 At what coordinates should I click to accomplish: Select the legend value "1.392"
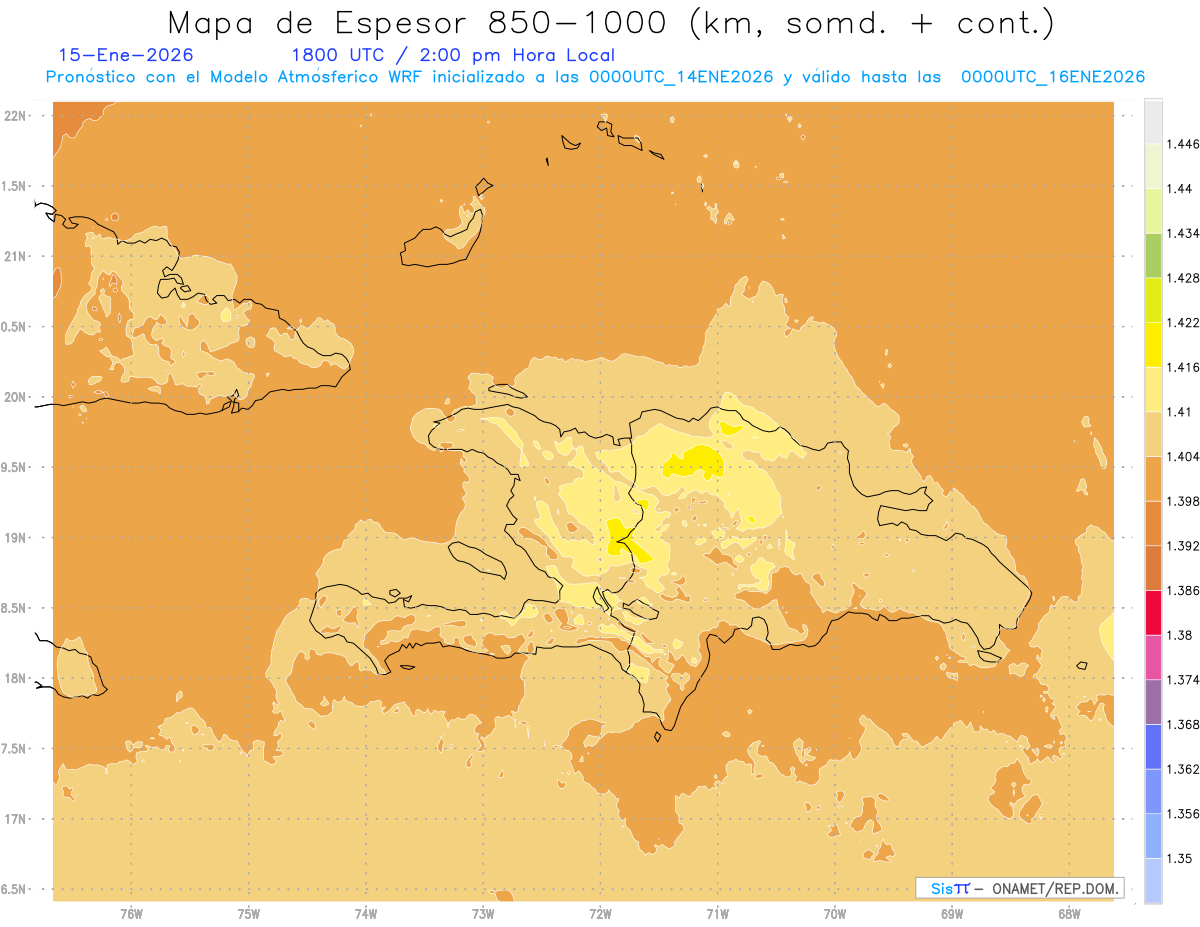[1182, 546]
